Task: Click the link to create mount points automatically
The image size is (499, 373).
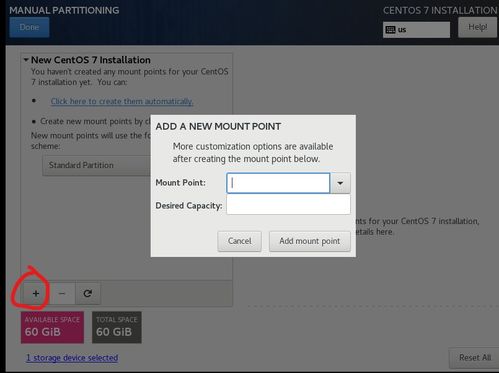Action: 122,101
